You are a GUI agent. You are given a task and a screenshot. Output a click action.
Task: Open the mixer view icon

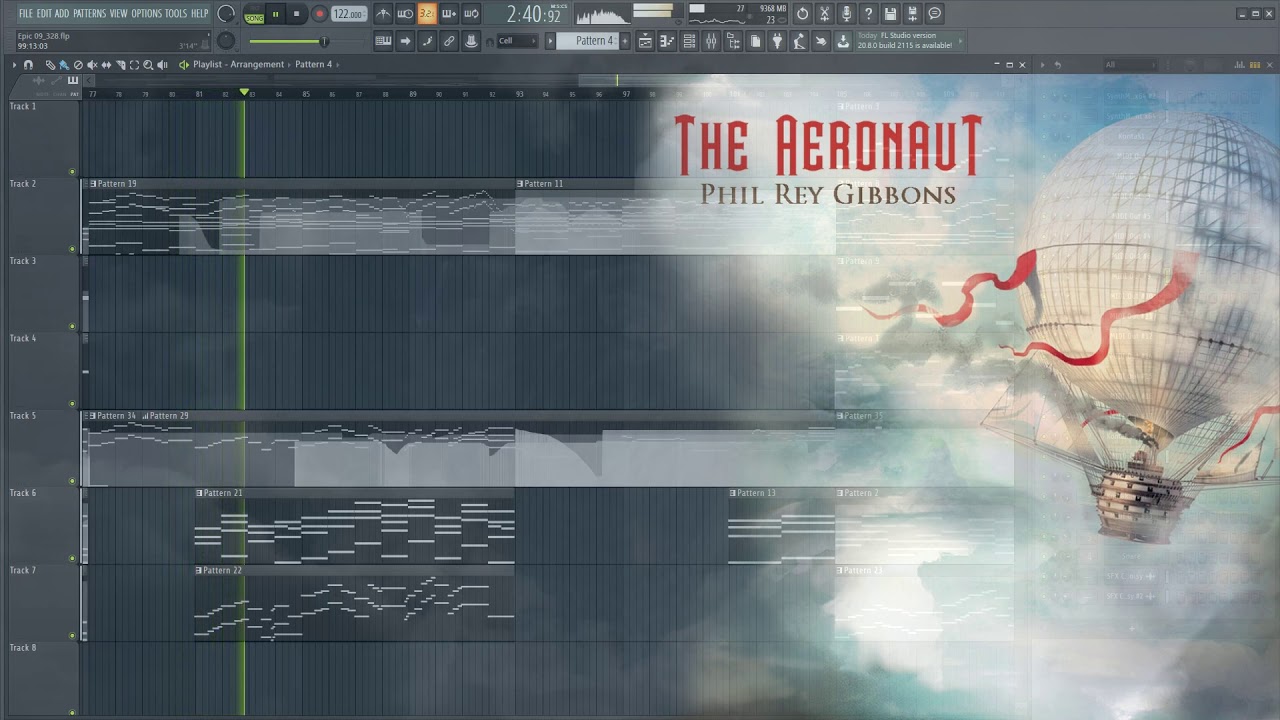(711, 41)
